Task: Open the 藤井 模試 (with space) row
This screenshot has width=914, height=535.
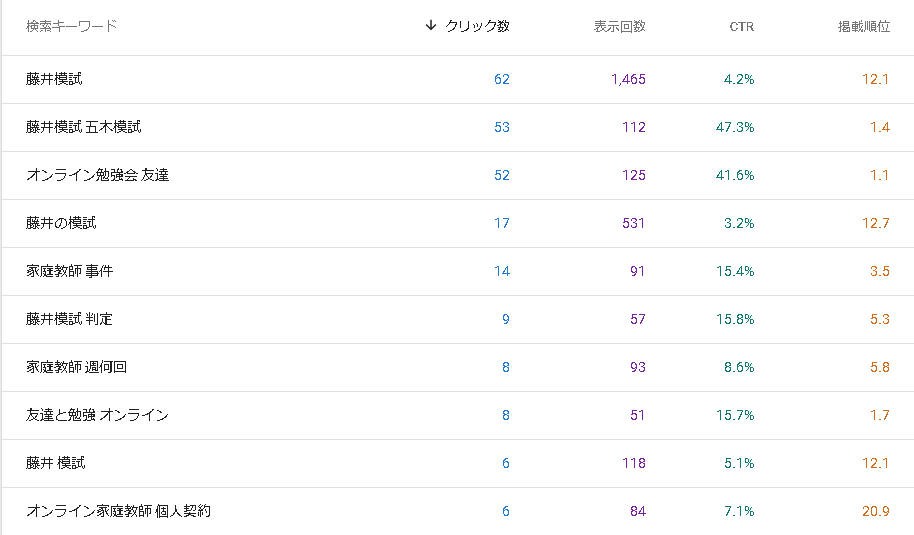Action: pos(458,463)
